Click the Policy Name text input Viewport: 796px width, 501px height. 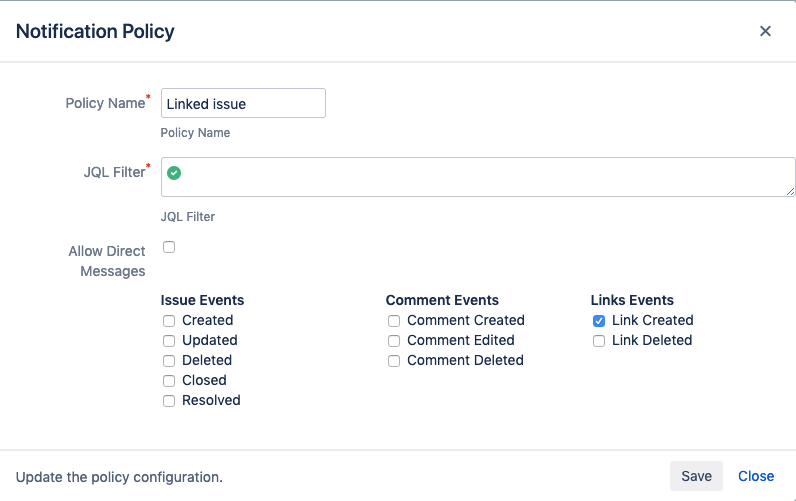click(x=243, y=103)
